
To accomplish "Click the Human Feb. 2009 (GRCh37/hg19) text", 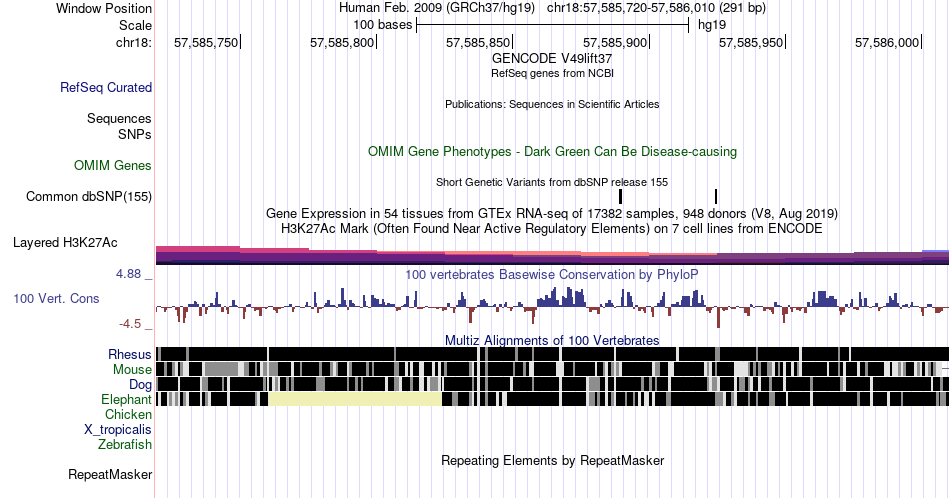I will point(437,8).
